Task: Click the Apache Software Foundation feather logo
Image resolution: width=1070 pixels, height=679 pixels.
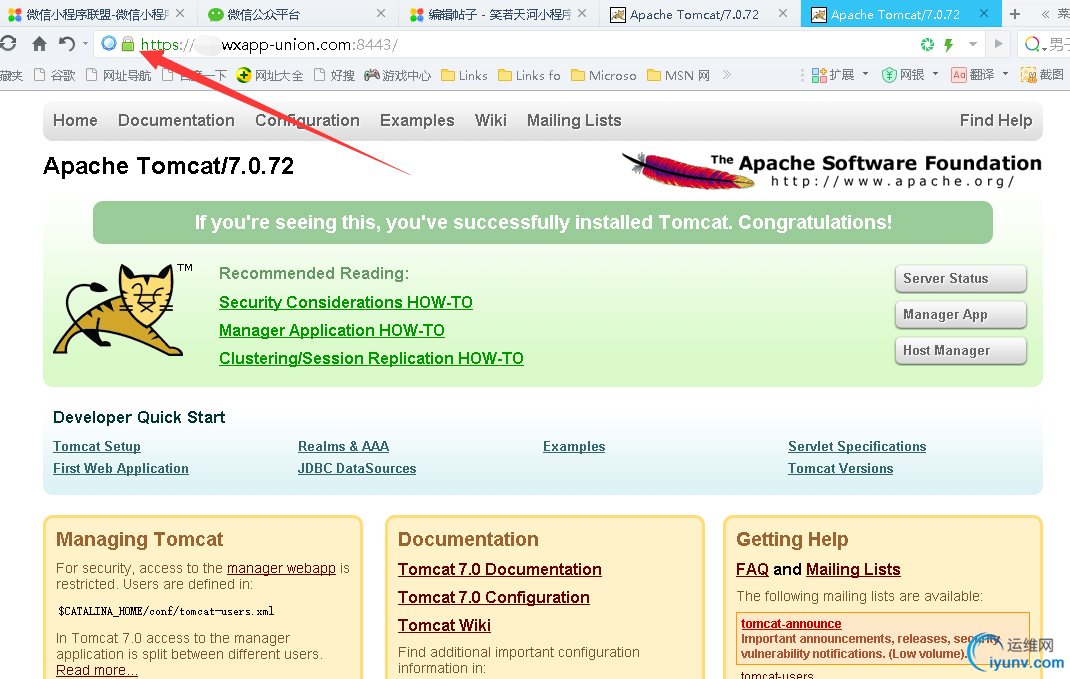Action: [x=831, y=170]
